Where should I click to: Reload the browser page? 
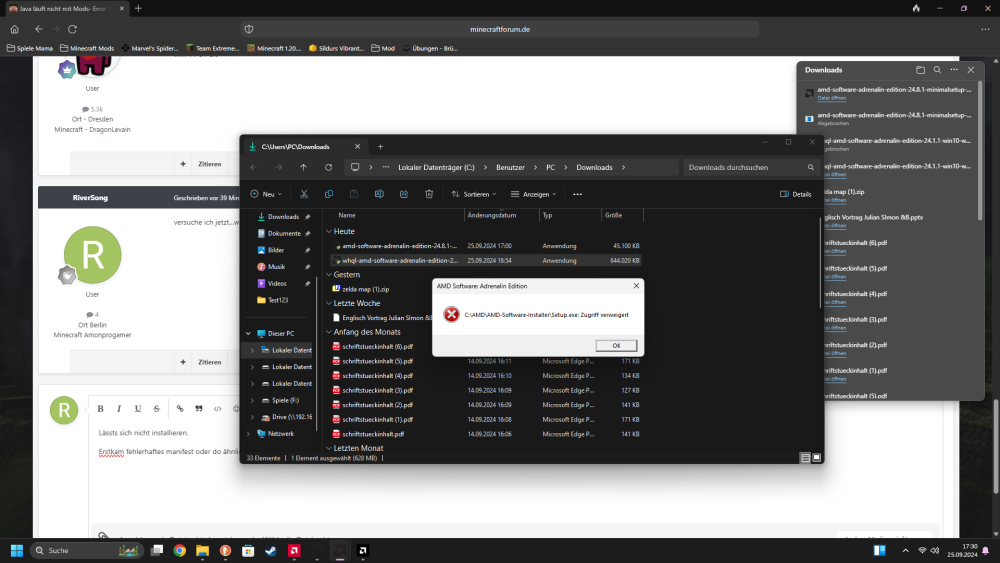pos(73,29)
